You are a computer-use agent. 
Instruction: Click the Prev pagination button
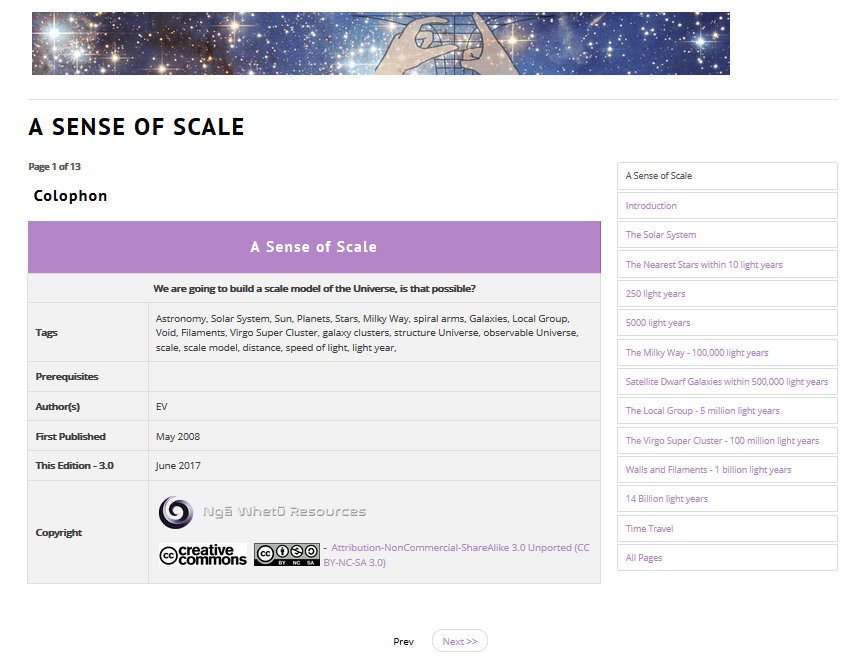pyautogui.click(x=403, y=641)
